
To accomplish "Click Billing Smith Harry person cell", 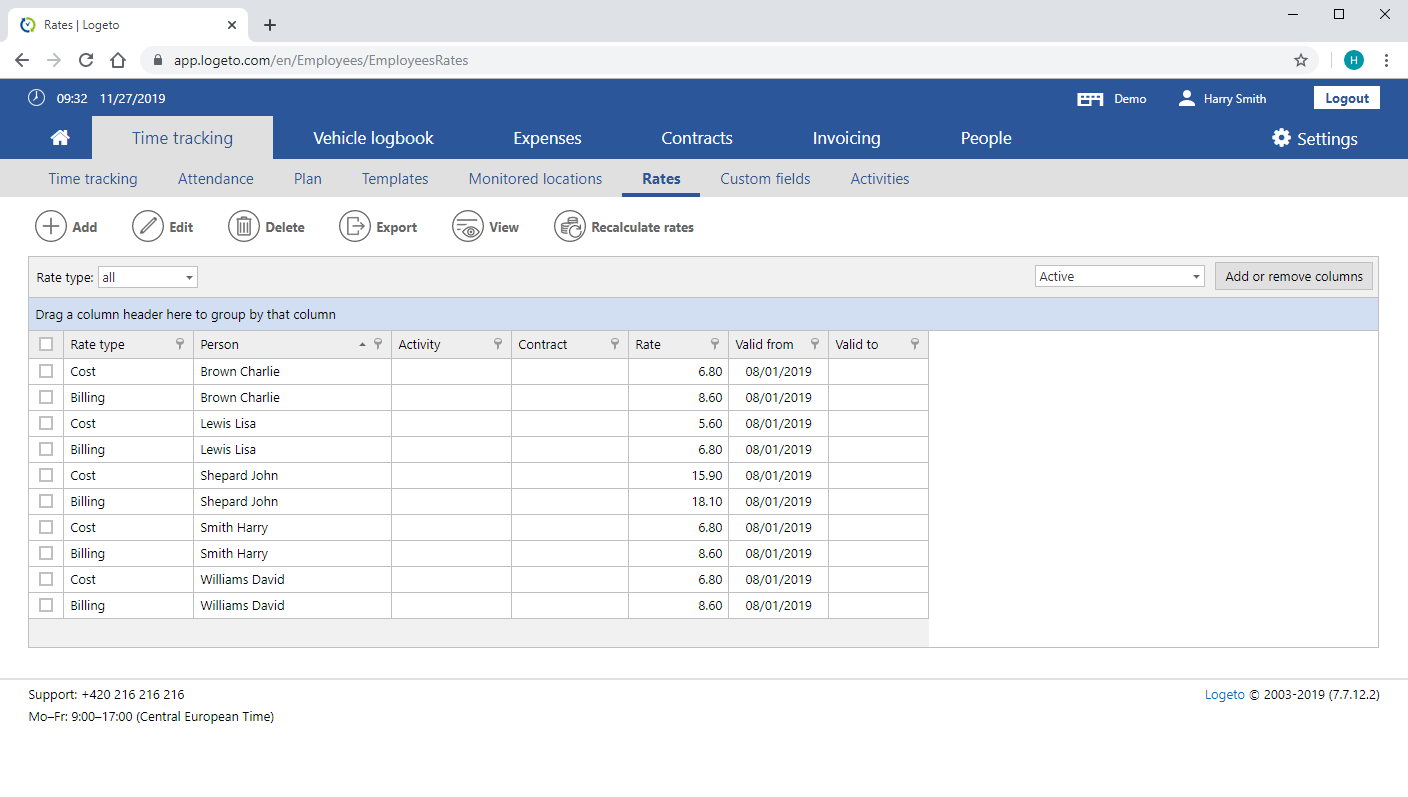I will coord(292,553).
